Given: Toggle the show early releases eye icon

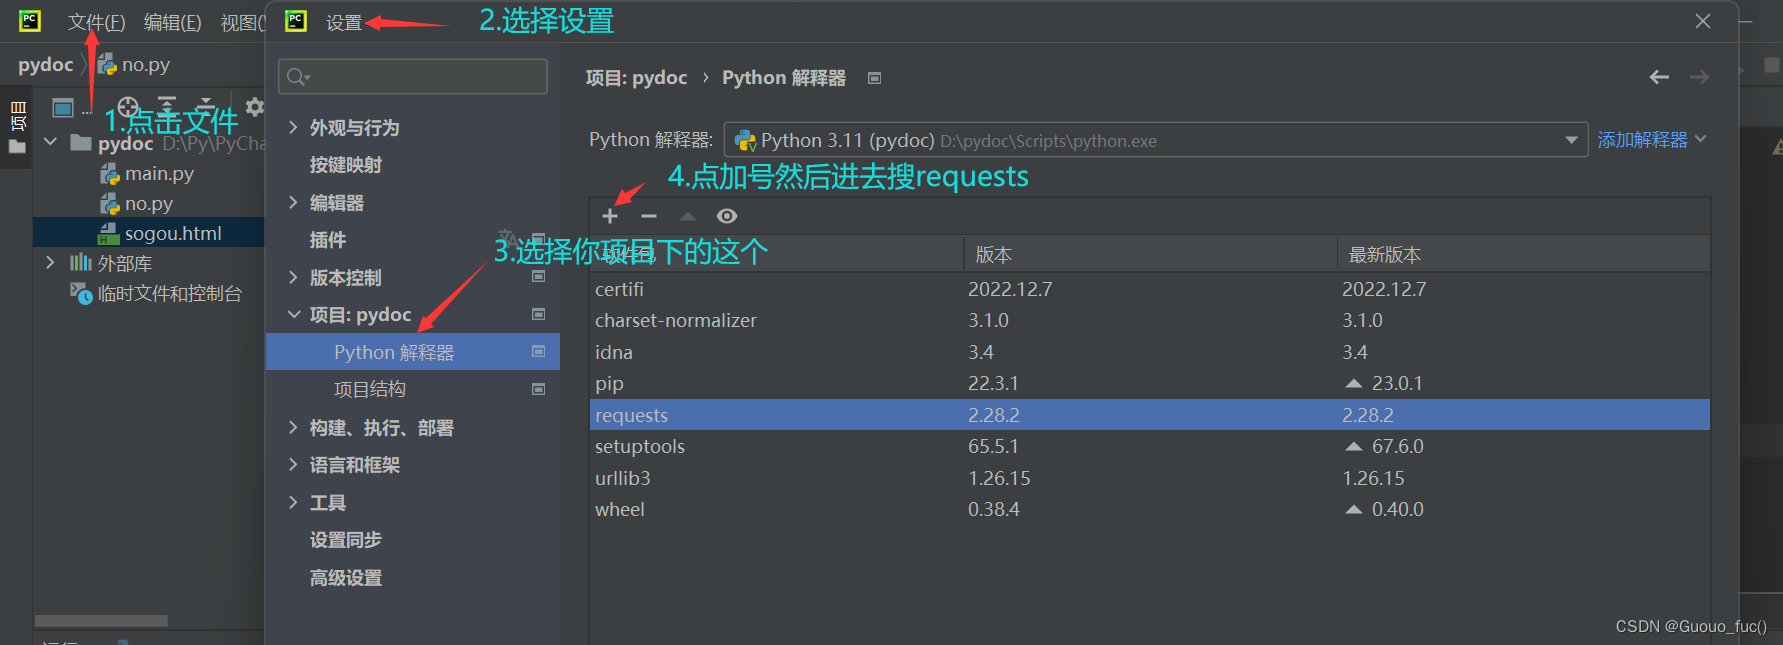Looking at the screenshot, I should tap(727, 216).
